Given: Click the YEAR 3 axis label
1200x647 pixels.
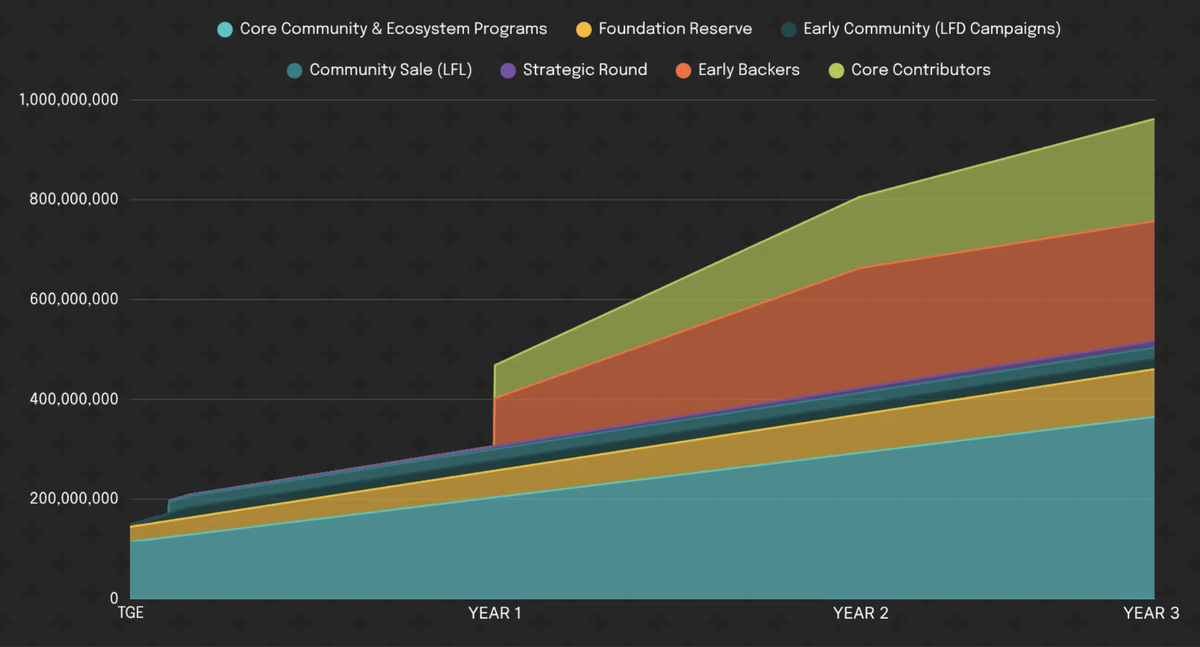Looking at the screenshot, I should click(x=1152, y=613).
